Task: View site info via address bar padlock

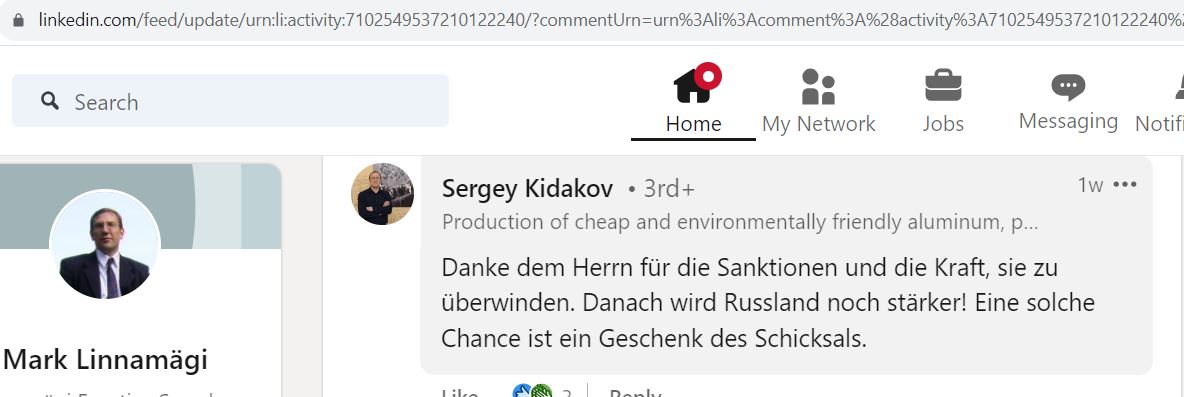Action: (18, 20)
